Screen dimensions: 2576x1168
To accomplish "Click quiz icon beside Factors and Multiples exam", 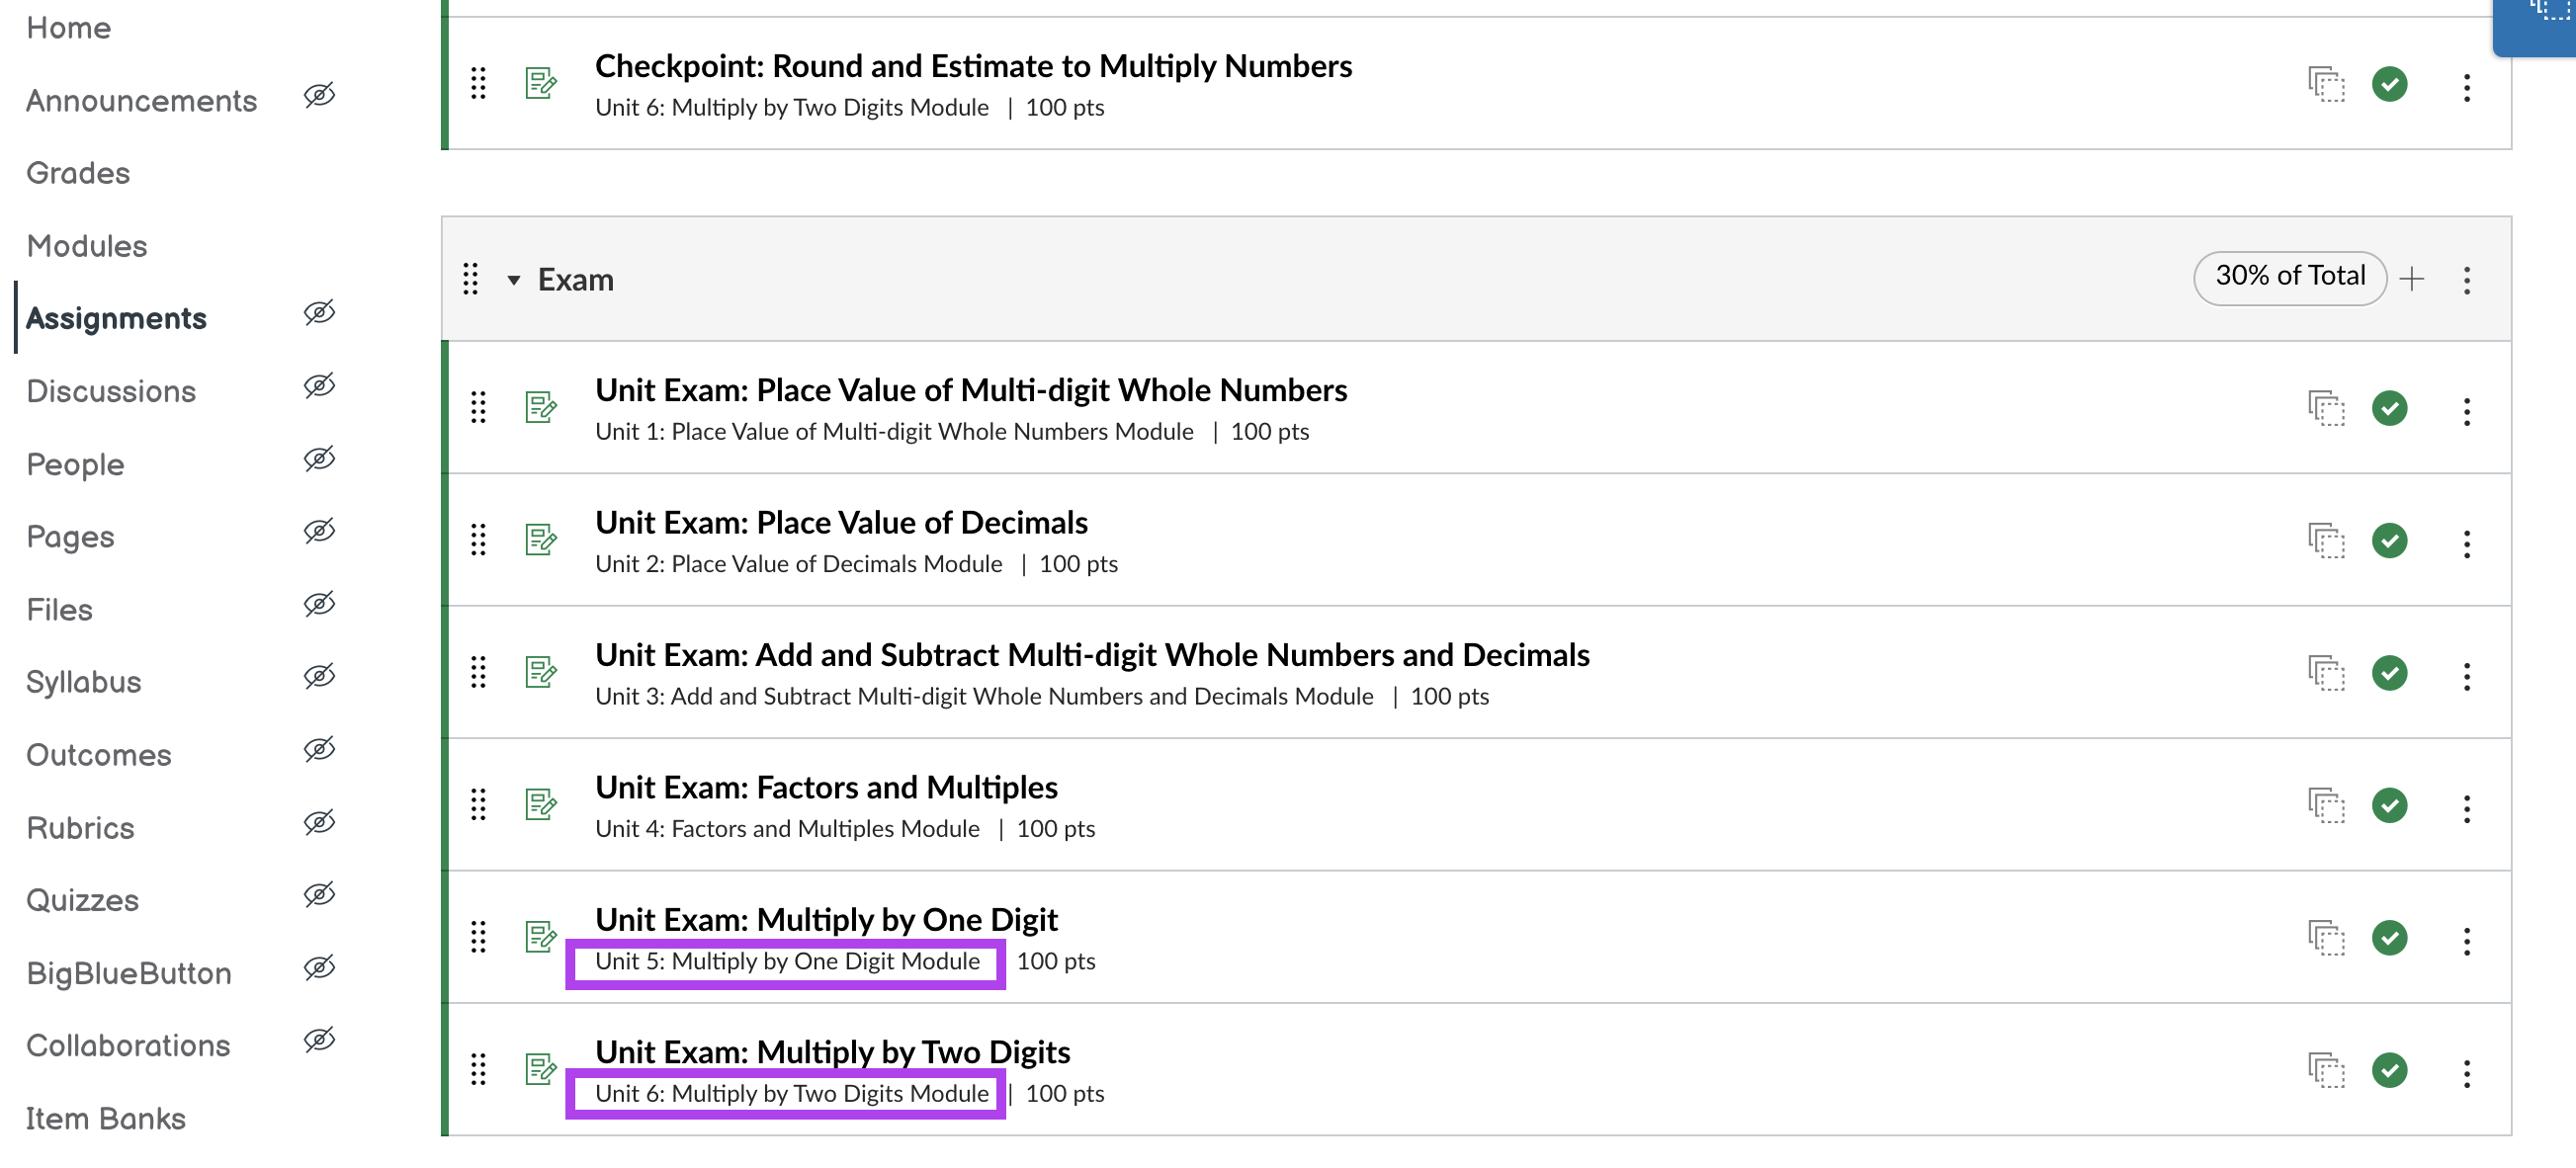I will coord(541,805).
